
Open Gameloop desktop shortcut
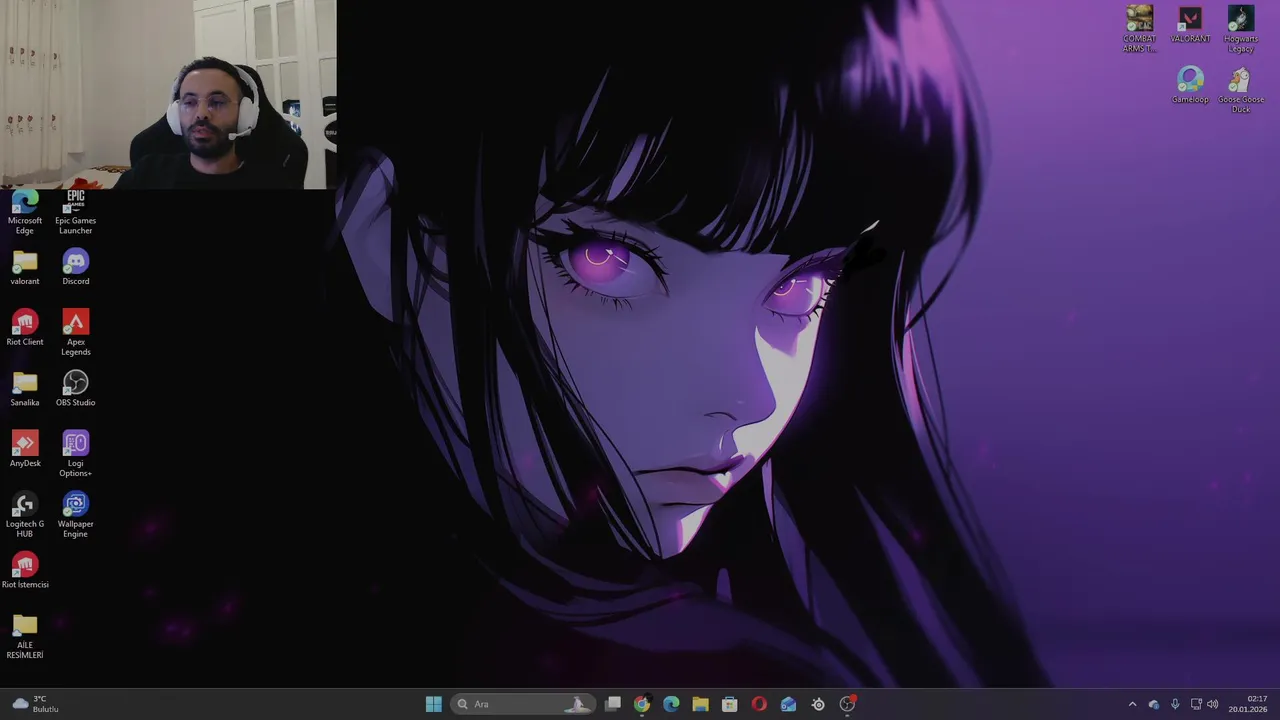1190,86
